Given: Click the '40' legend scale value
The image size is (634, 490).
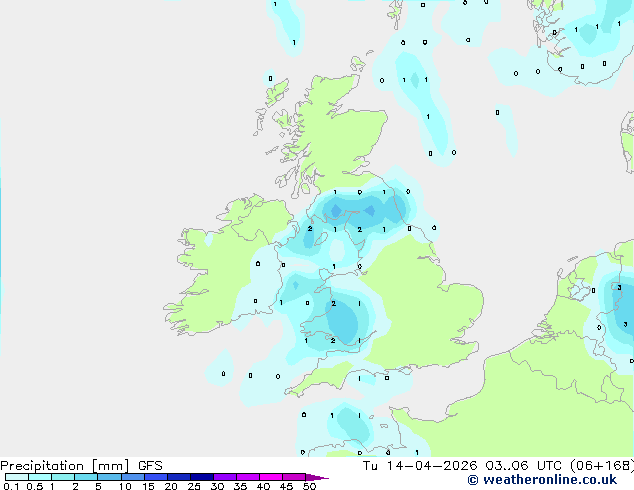Looking at the screenshot, I should click(263, 486).
